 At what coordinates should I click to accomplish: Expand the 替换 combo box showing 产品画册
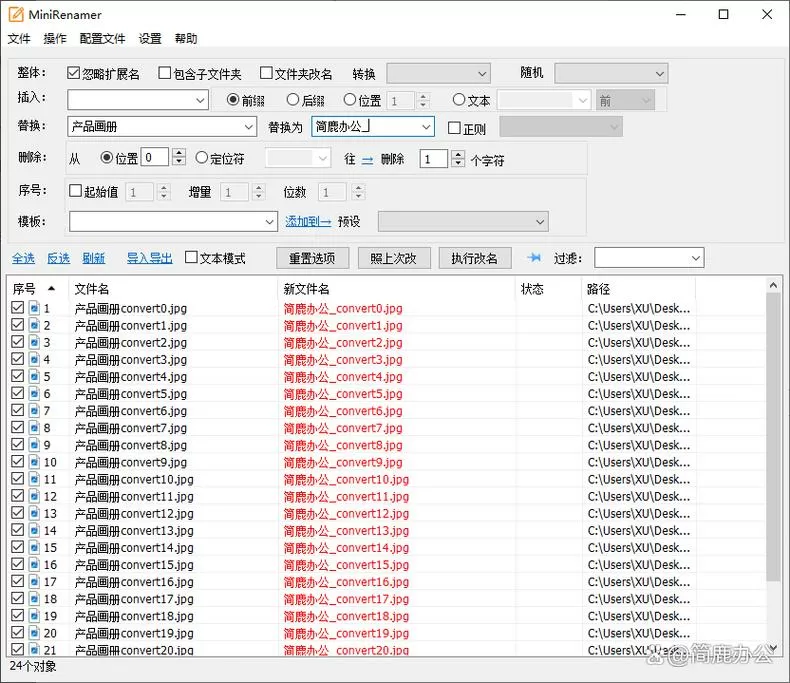248,127
